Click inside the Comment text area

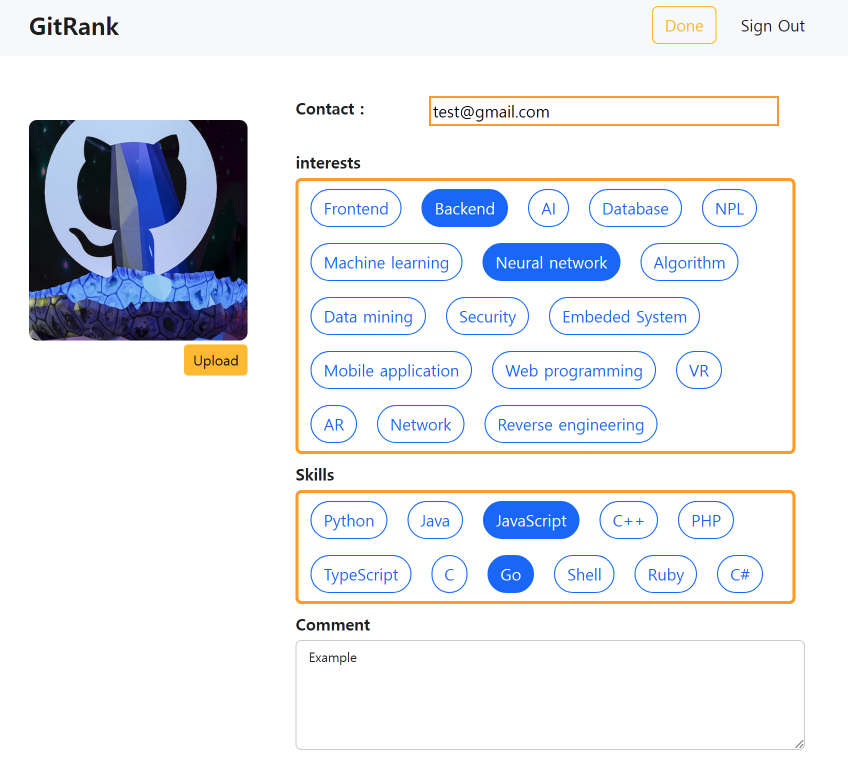click(x=549, y=694)
